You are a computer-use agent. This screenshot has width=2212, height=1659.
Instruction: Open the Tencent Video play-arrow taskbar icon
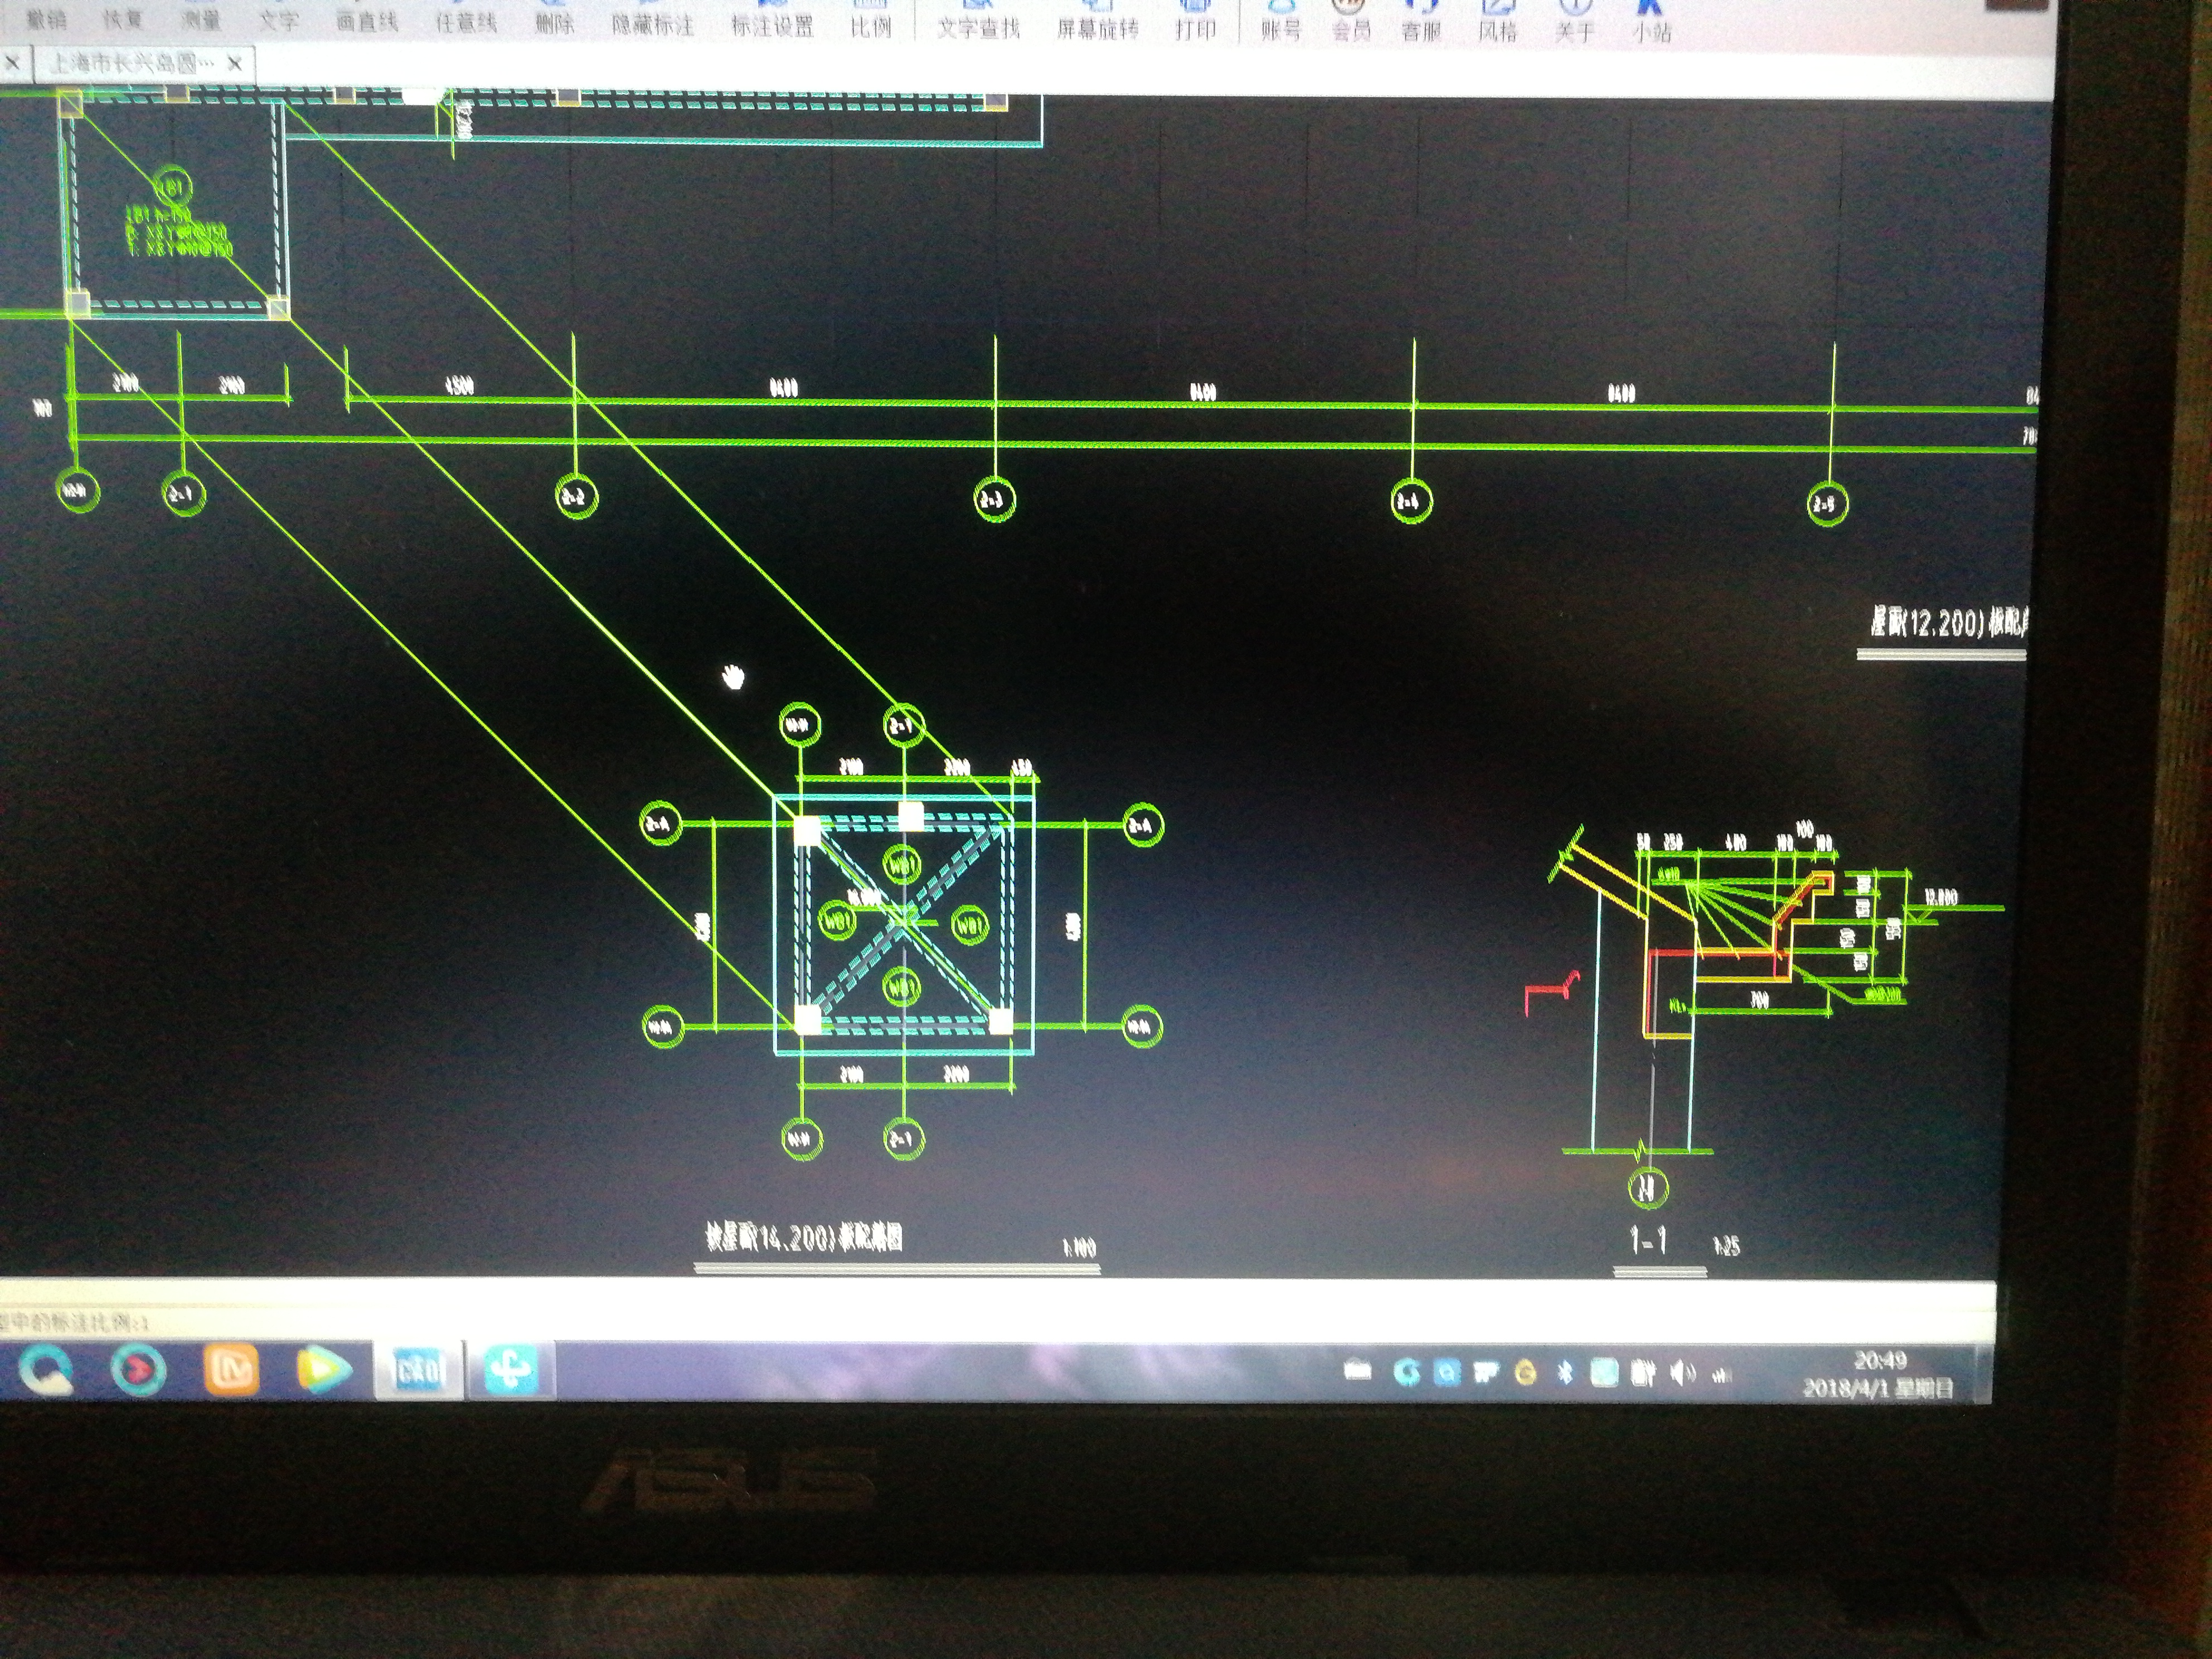tap(324, 1370)
